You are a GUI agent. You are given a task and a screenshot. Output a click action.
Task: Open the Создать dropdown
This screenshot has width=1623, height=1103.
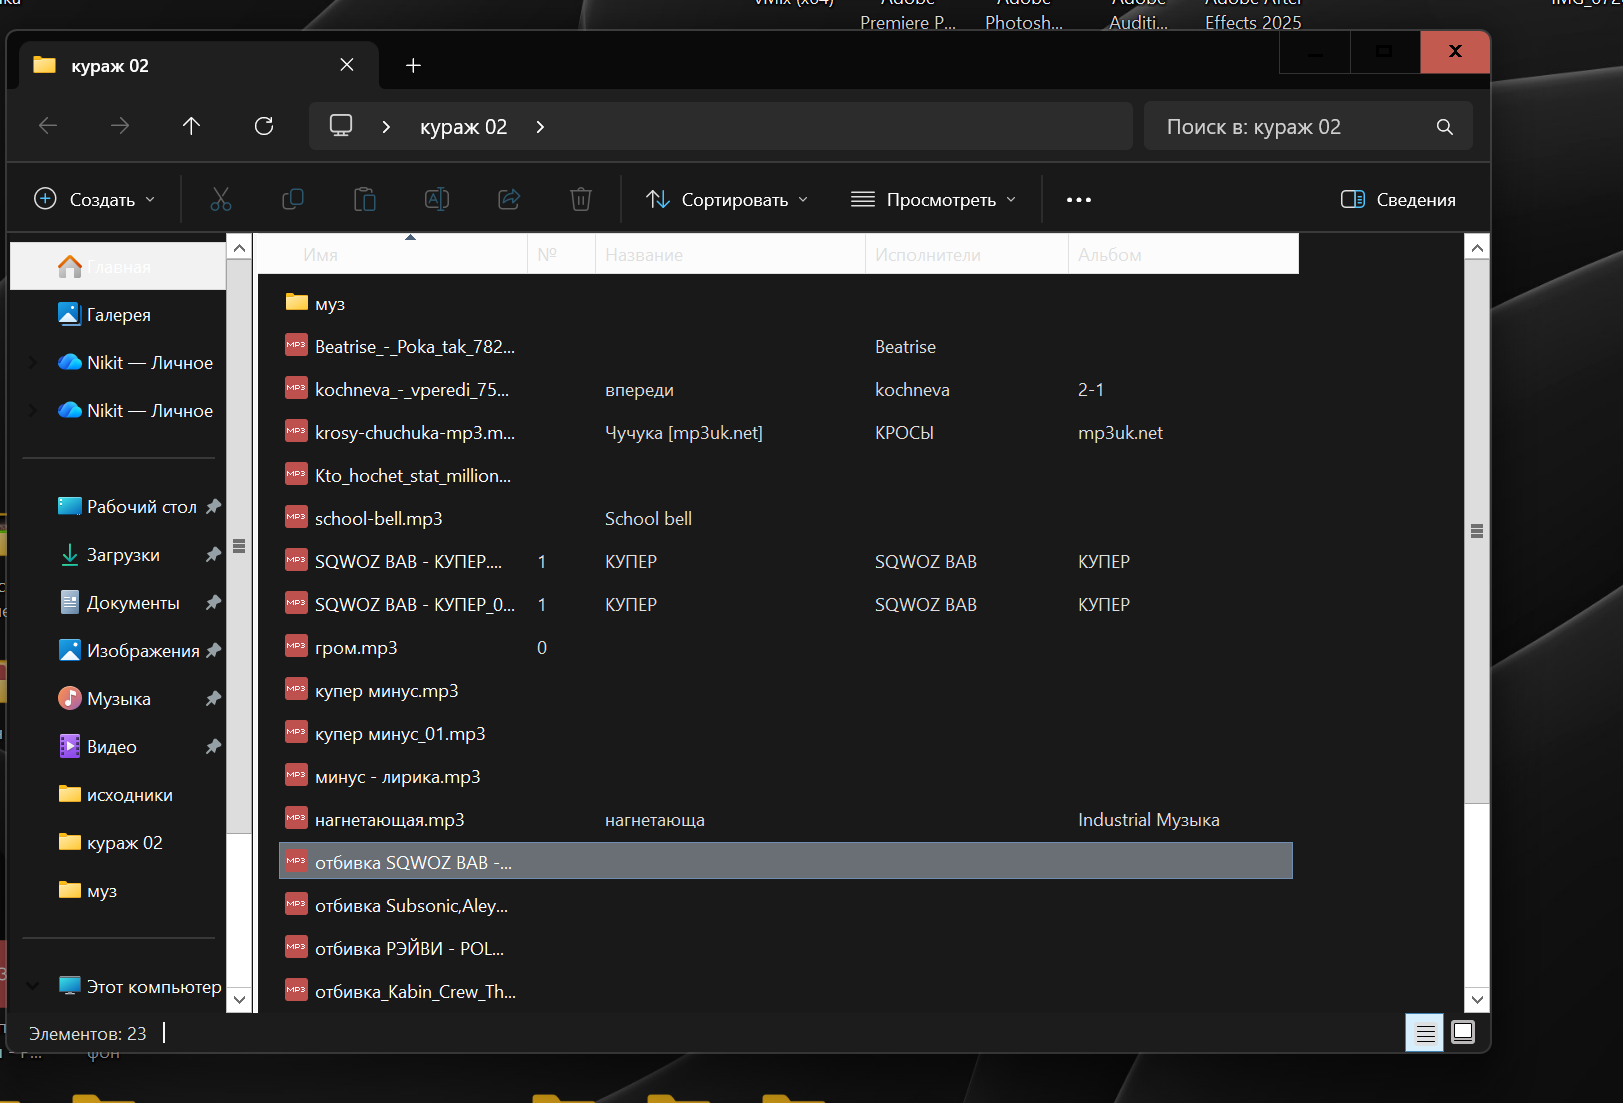tap(95, 199)
